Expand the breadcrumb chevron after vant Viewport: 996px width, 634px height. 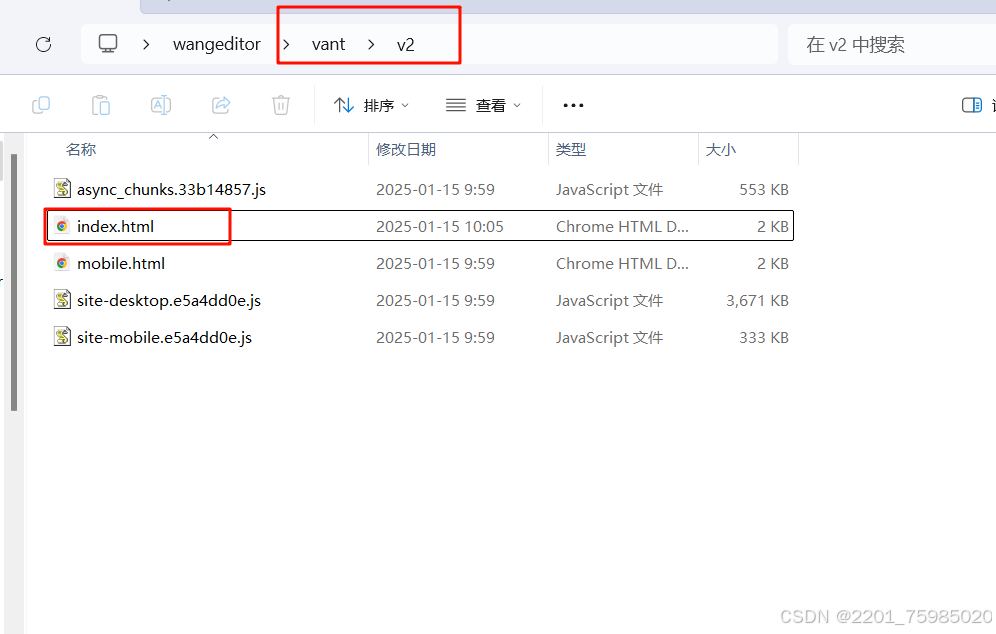tap(369, 44)
